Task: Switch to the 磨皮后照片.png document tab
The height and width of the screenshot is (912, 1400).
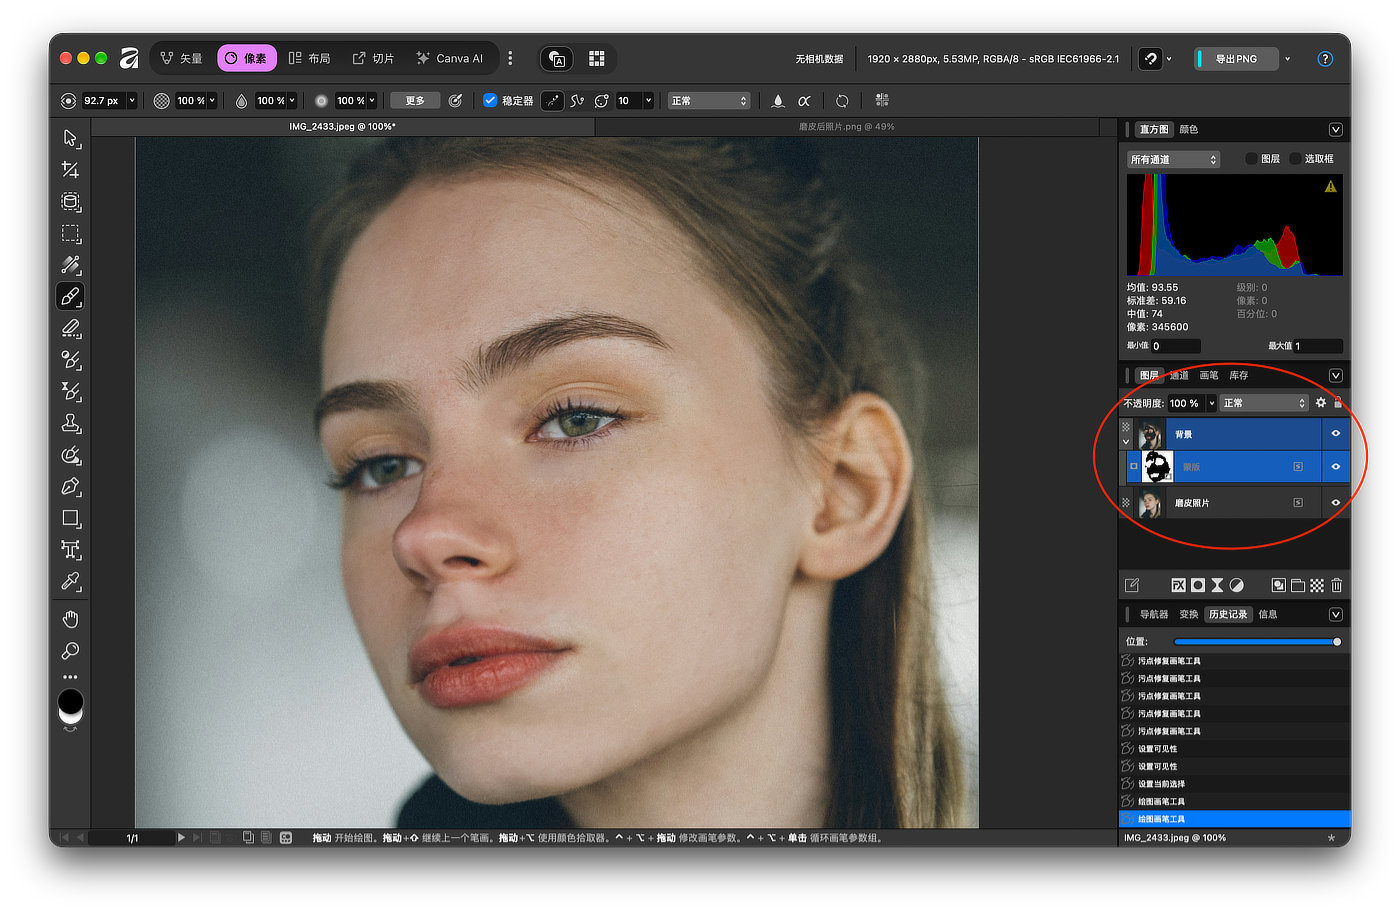Action: [x=846, y=127]
